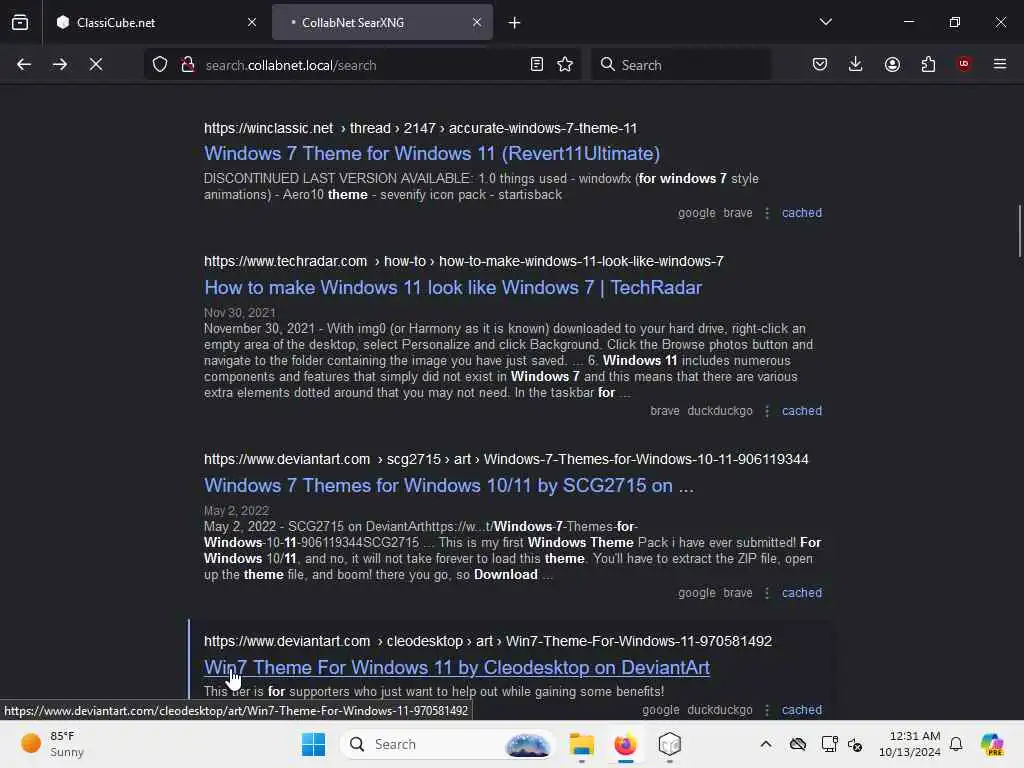Click the page vertical scrollbar thumb
Image resolution: width=1024 pixels, height=768 pixels.
1019,232
